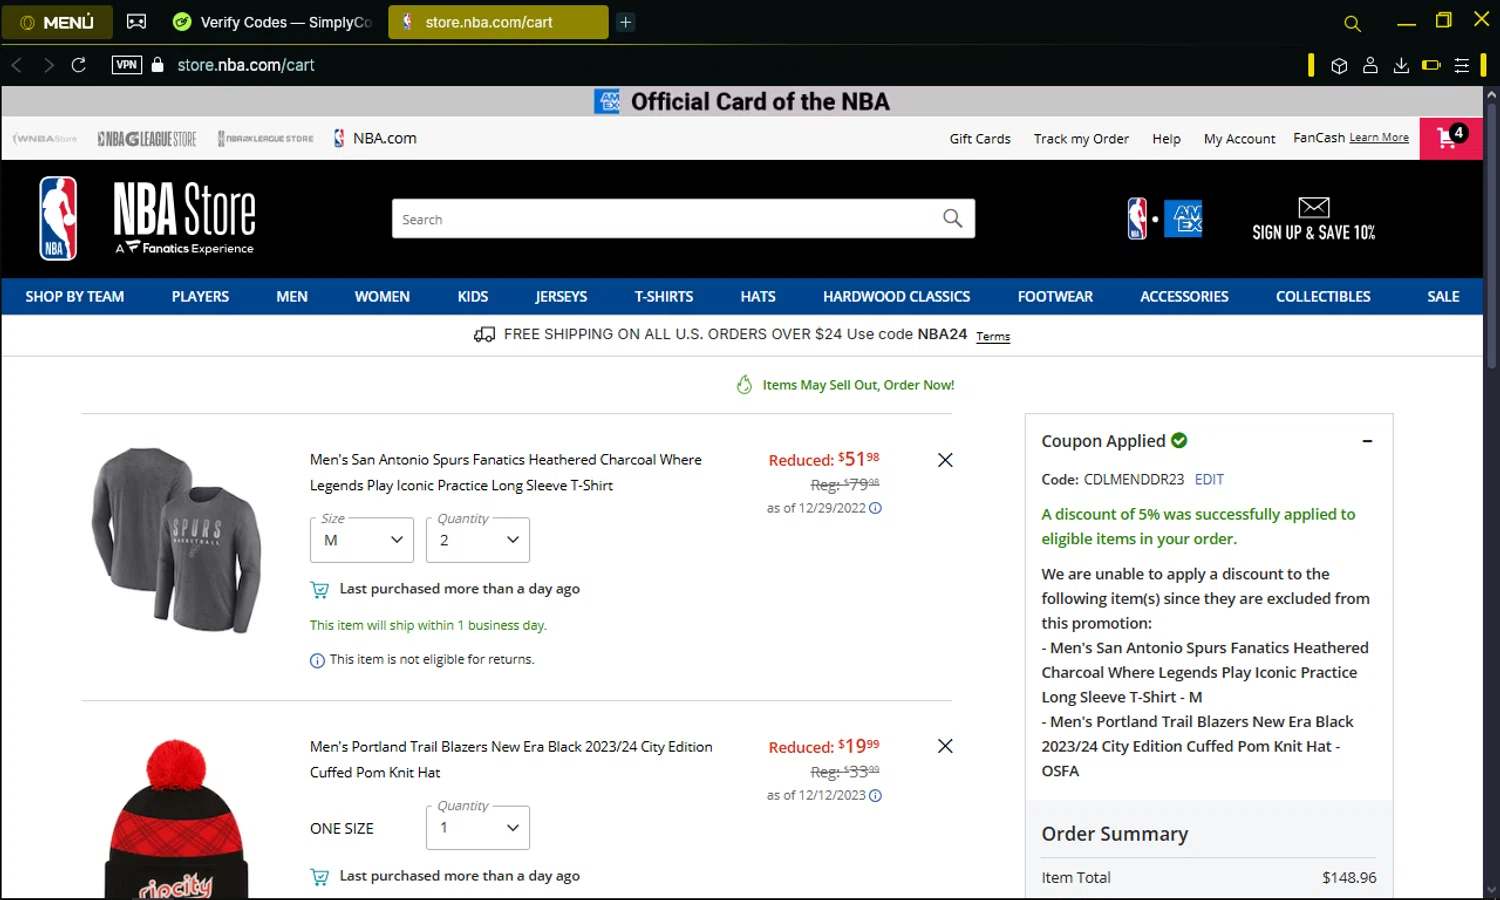Visit the NBA 2K League Store link
This screenshot has width=1500, height=900.
266,139
